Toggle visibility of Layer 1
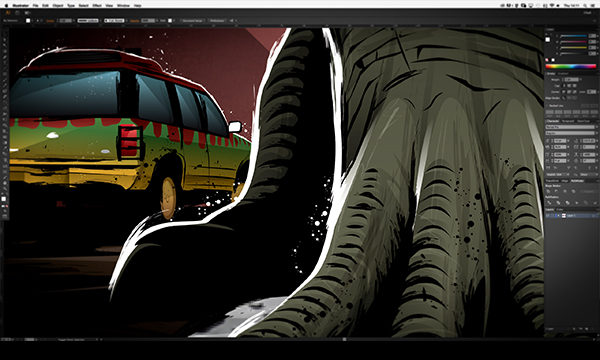This screenshot has height=360, width=600. pos(548,216)
